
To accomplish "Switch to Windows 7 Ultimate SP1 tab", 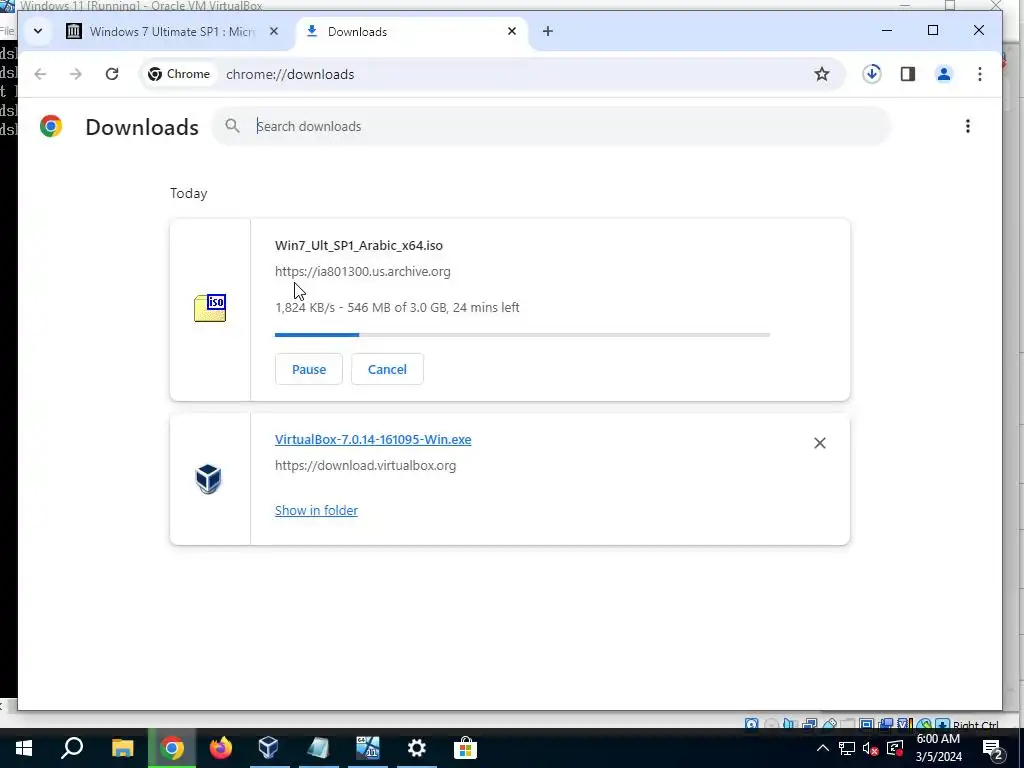I will tap(172, 31).
